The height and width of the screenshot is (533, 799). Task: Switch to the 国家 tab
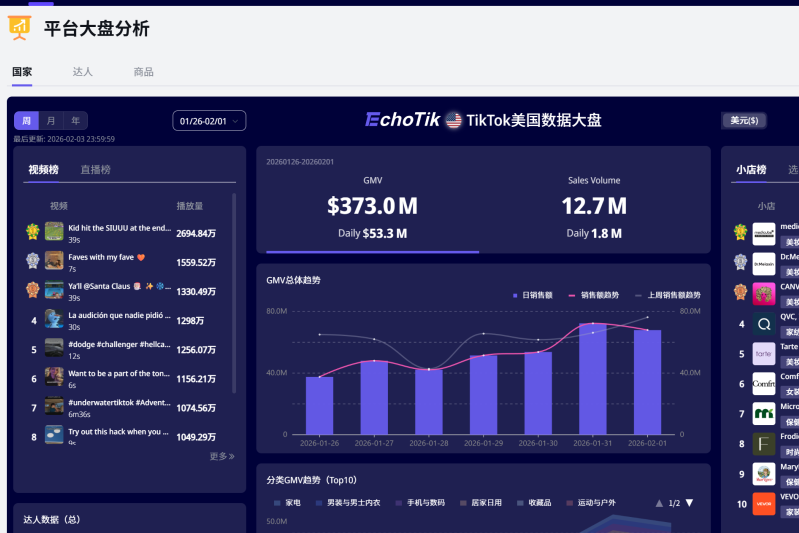[x=22, y=72]
